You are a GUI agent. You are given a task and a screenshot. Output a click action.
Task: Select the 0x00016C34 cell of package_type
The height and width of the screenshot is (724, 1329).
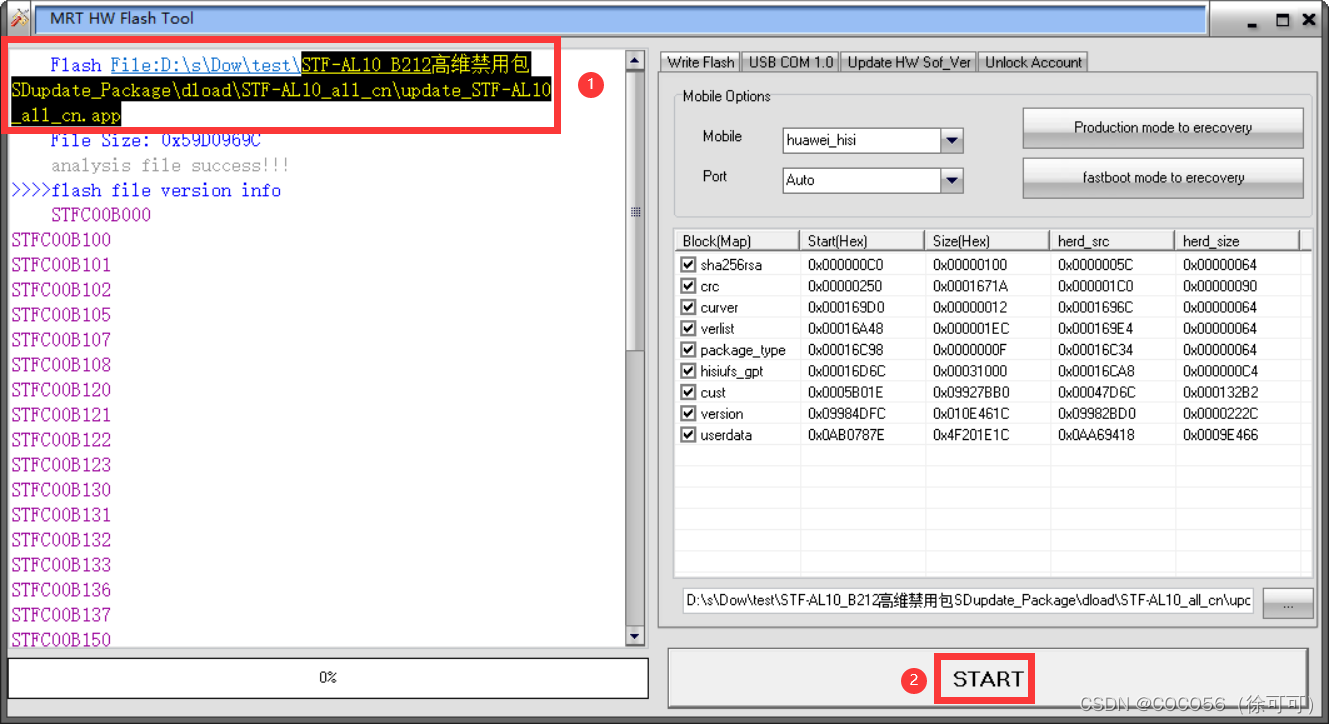[x=1095, y=350]
